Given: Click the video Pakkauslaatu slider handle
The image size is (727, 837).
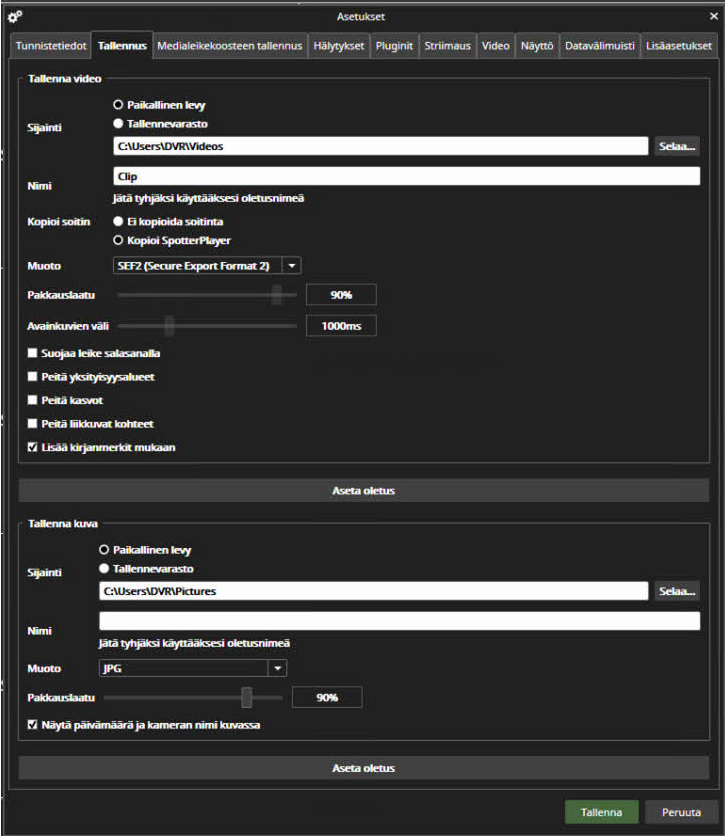Looking at the screenshot, I should click(277, 294).
